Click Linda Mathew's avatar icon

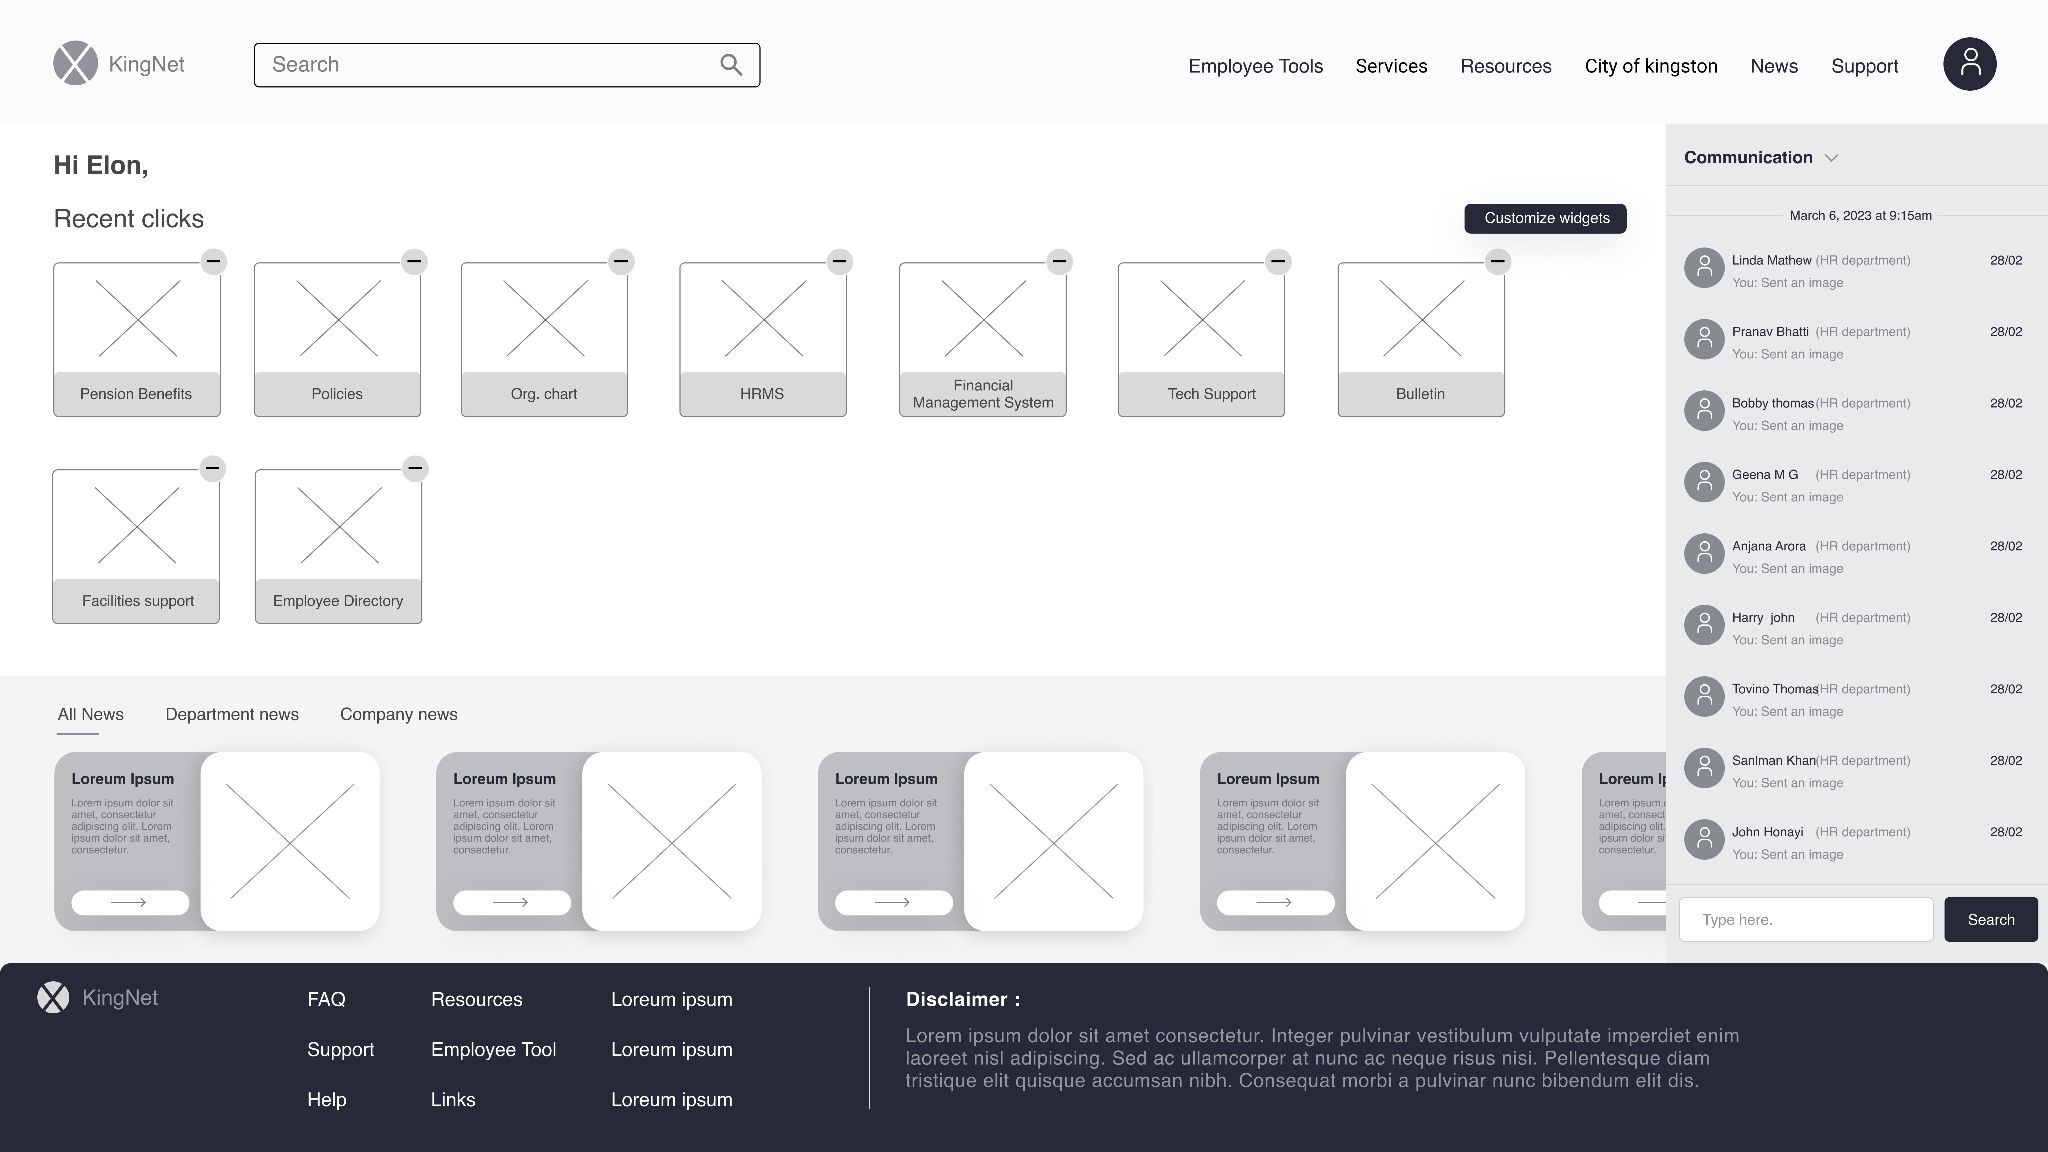pos(1704,268)
